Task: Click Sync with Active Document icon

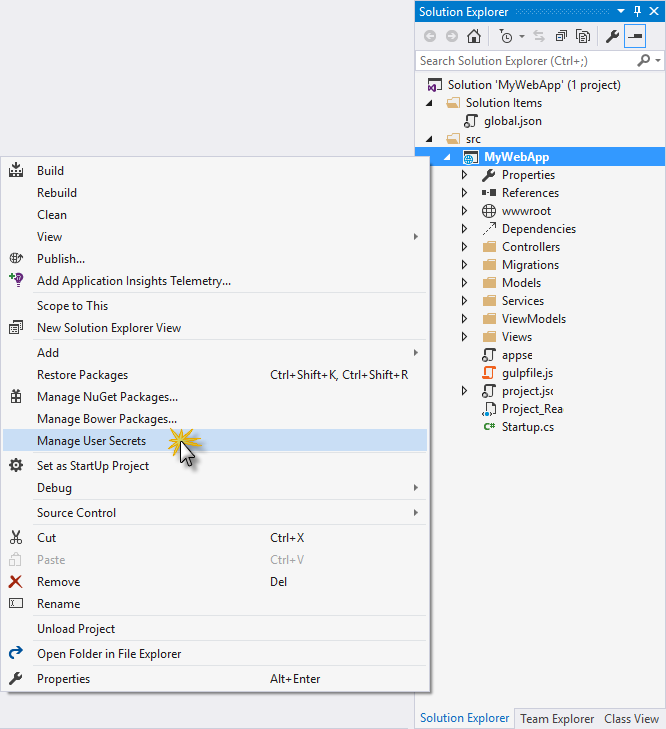Action: pyautogui.click(x=539, y=36)
